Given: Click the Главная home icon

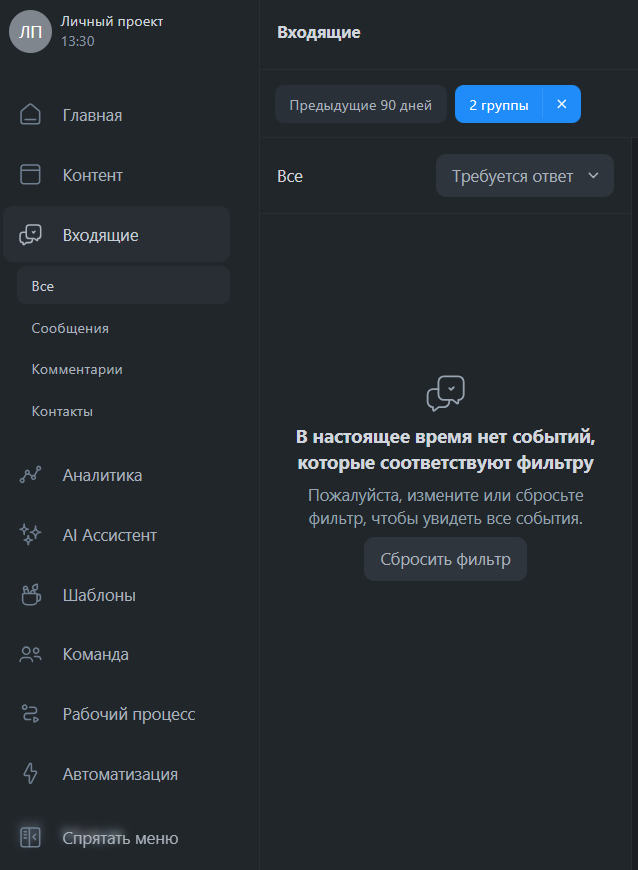Looking at the screenshot, I should (31, 115).
